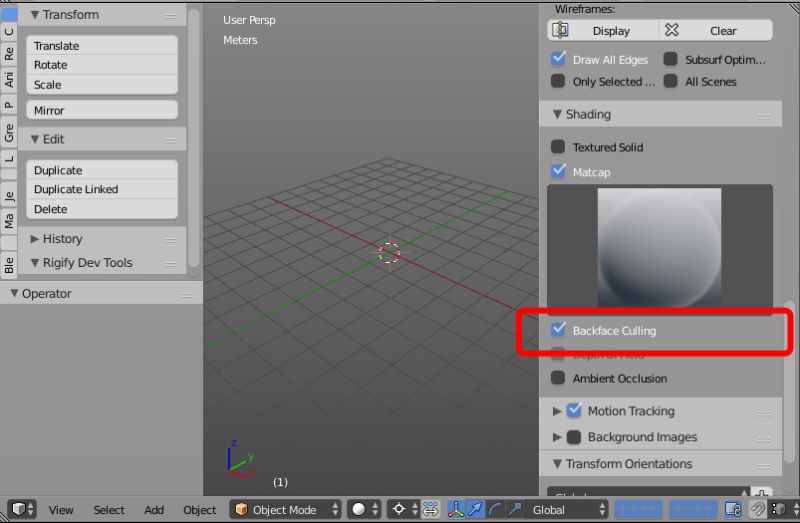Enable the scale manipulator icon

tap(514, 509)
